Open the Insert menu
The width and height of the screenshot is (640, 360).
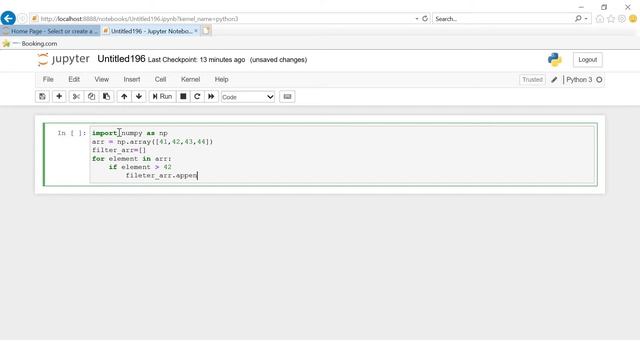tap(132, 80)
